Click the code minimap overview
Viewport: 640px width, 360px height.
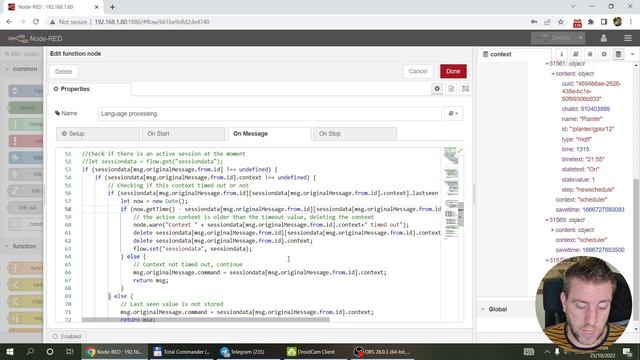click(x=451, y=194)
